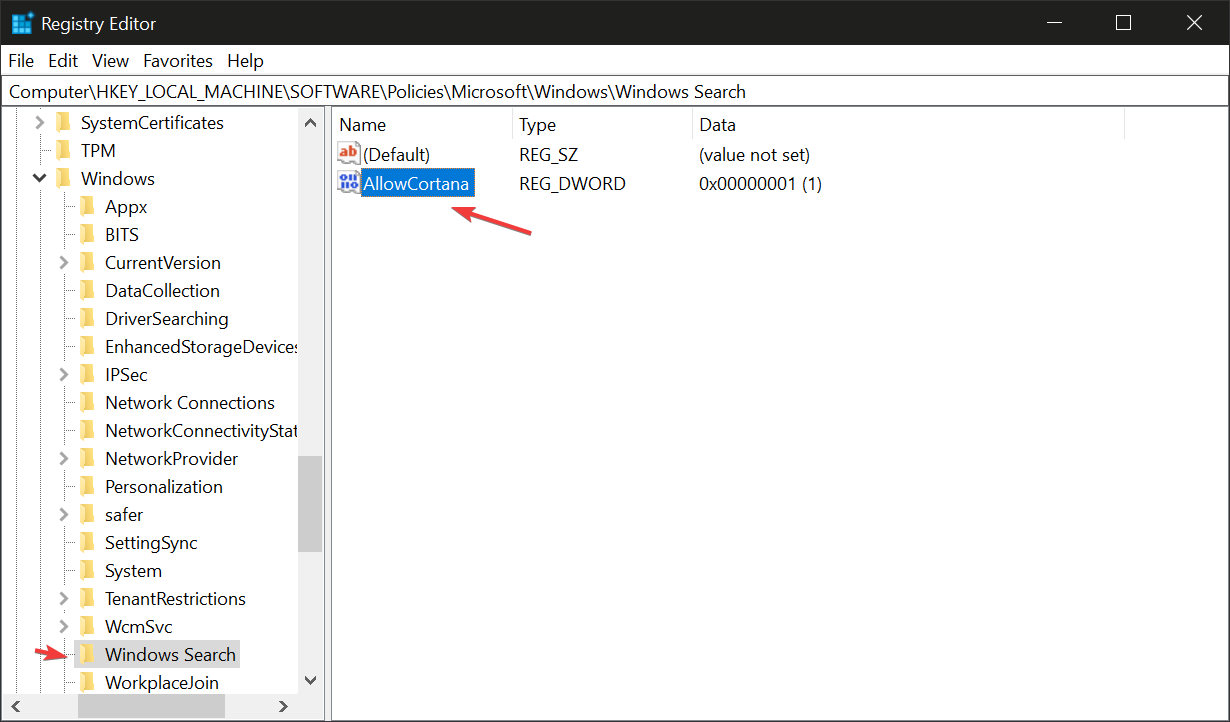Viewport: 1230px width, 722px height.
Task: Click horizontal scrollbar left arrow in tree
Action: click(16, 706)
